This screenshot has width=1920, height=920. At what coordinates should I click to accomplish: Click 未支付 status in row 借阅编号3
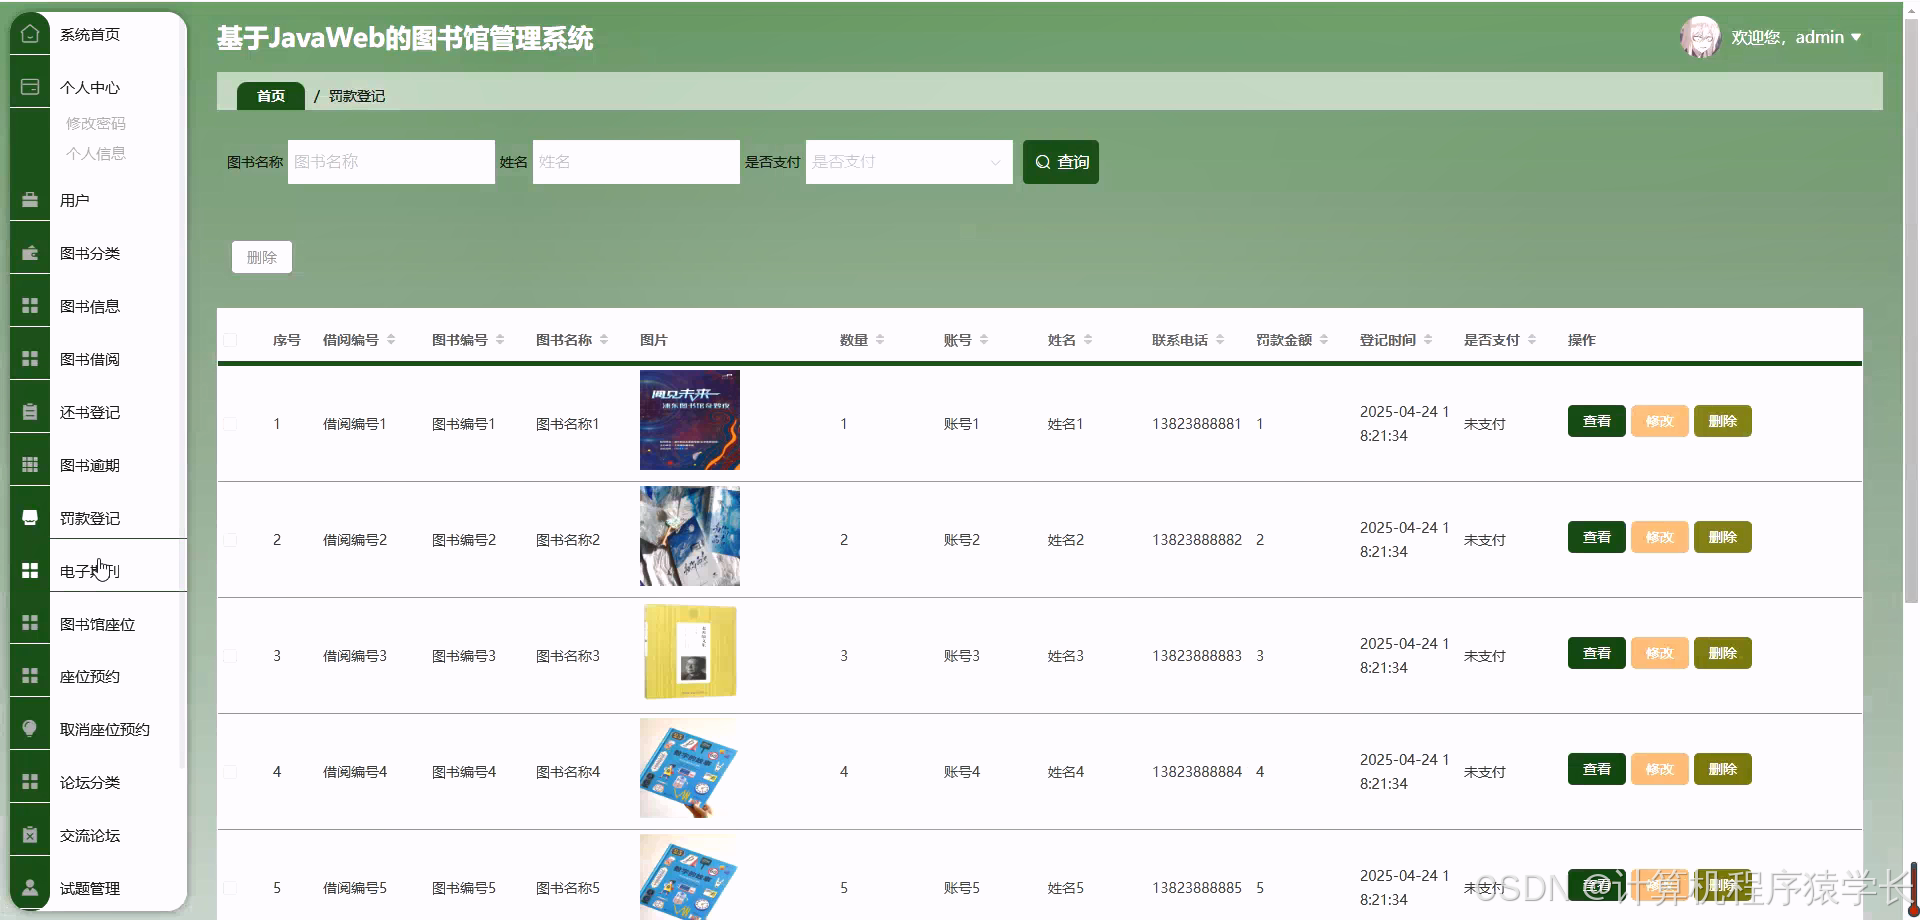[x=1485, y=656]
